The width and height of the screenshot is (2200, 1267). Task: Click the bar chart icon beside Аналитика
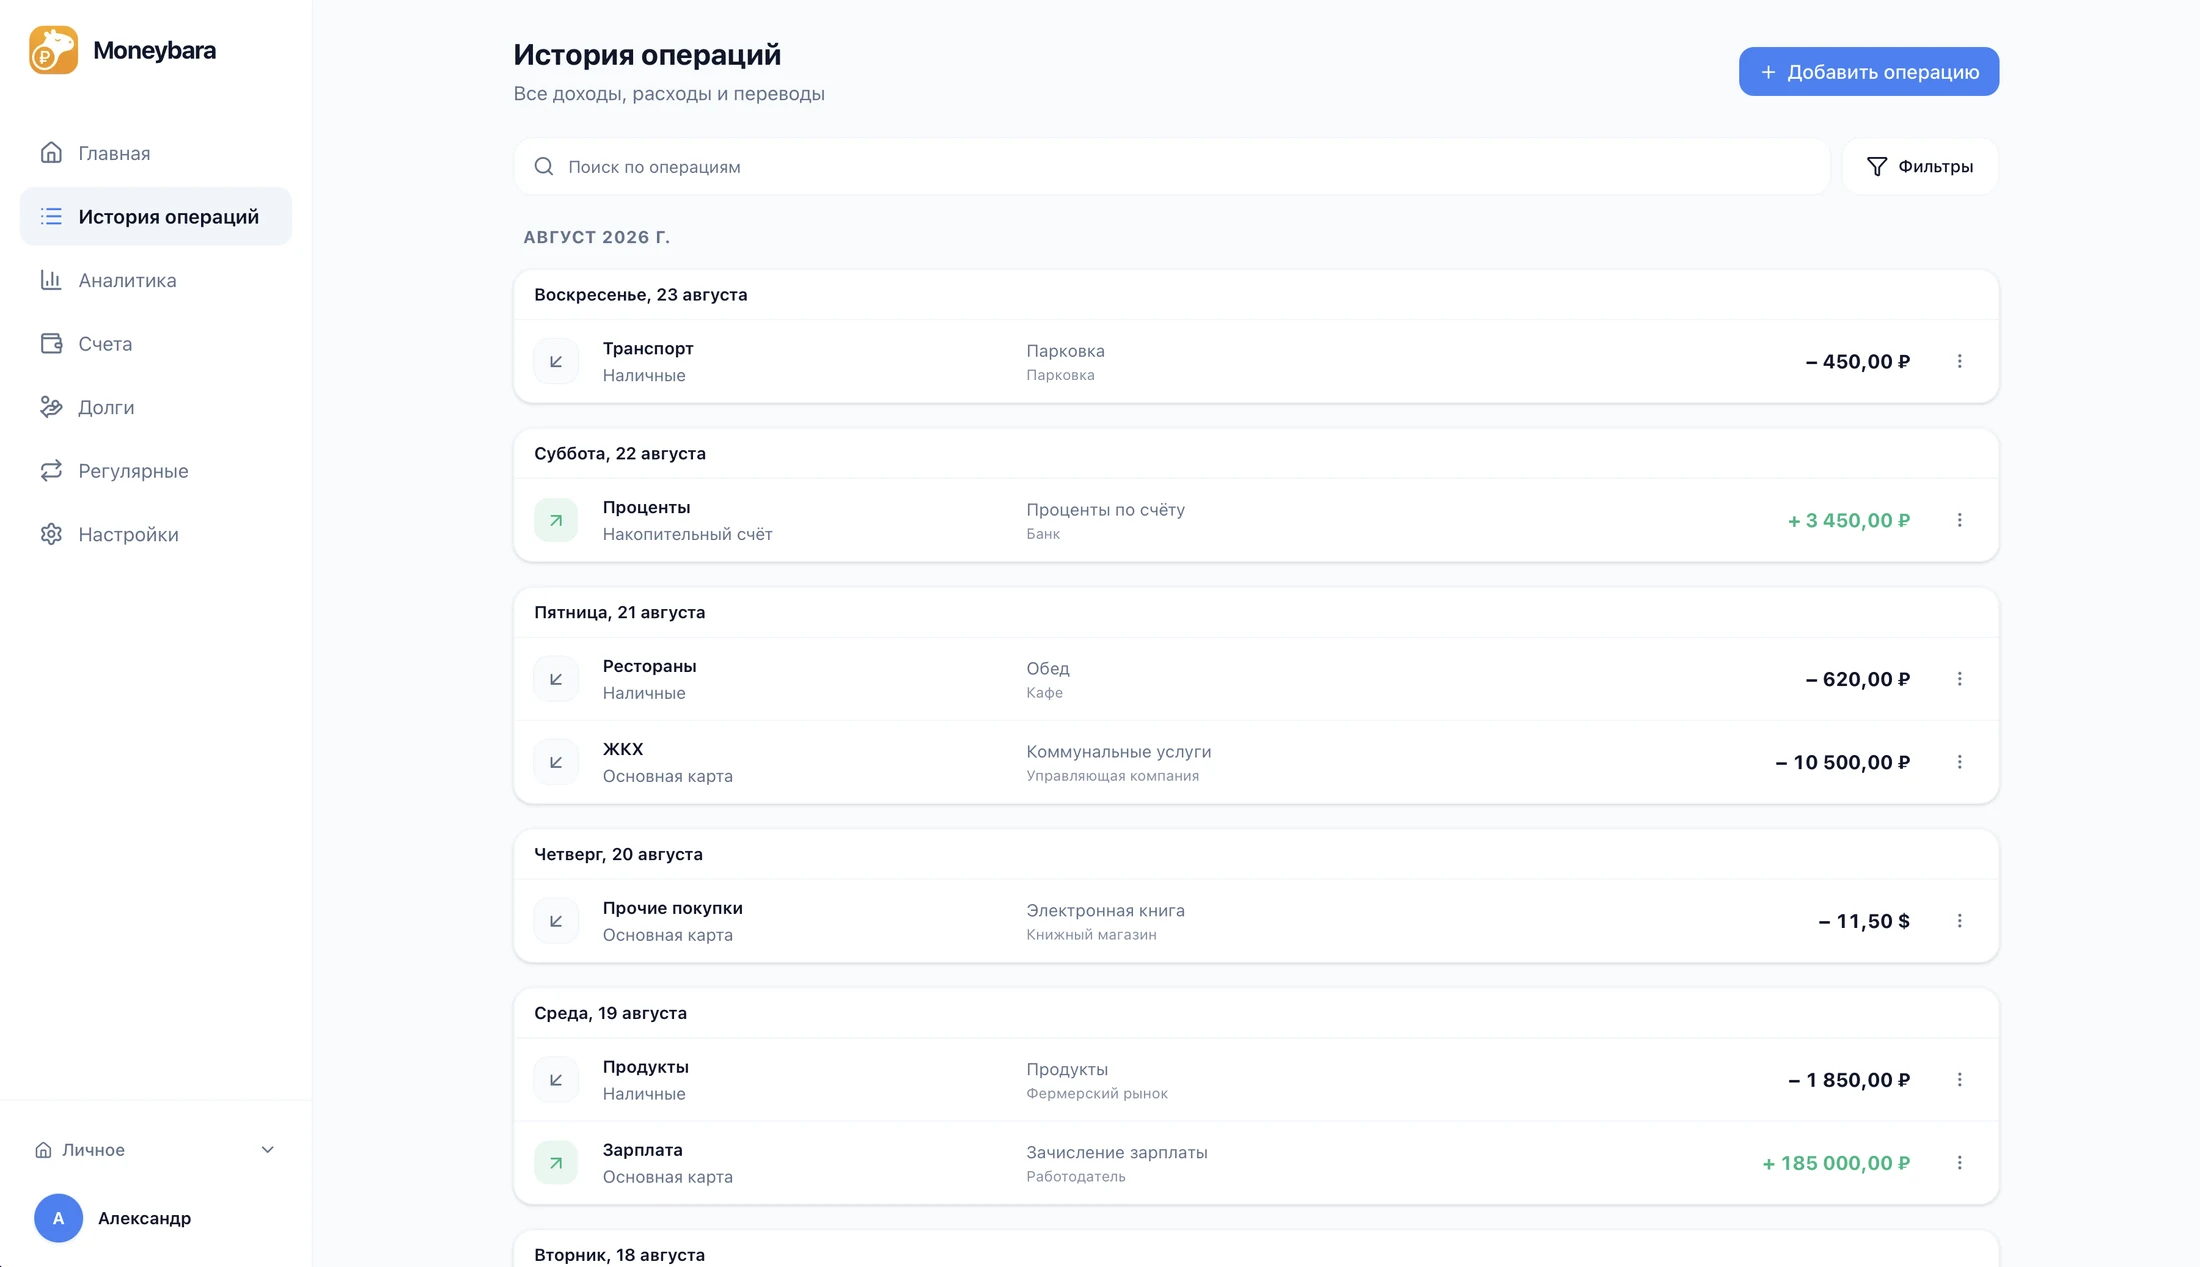(x=51, y=280)
